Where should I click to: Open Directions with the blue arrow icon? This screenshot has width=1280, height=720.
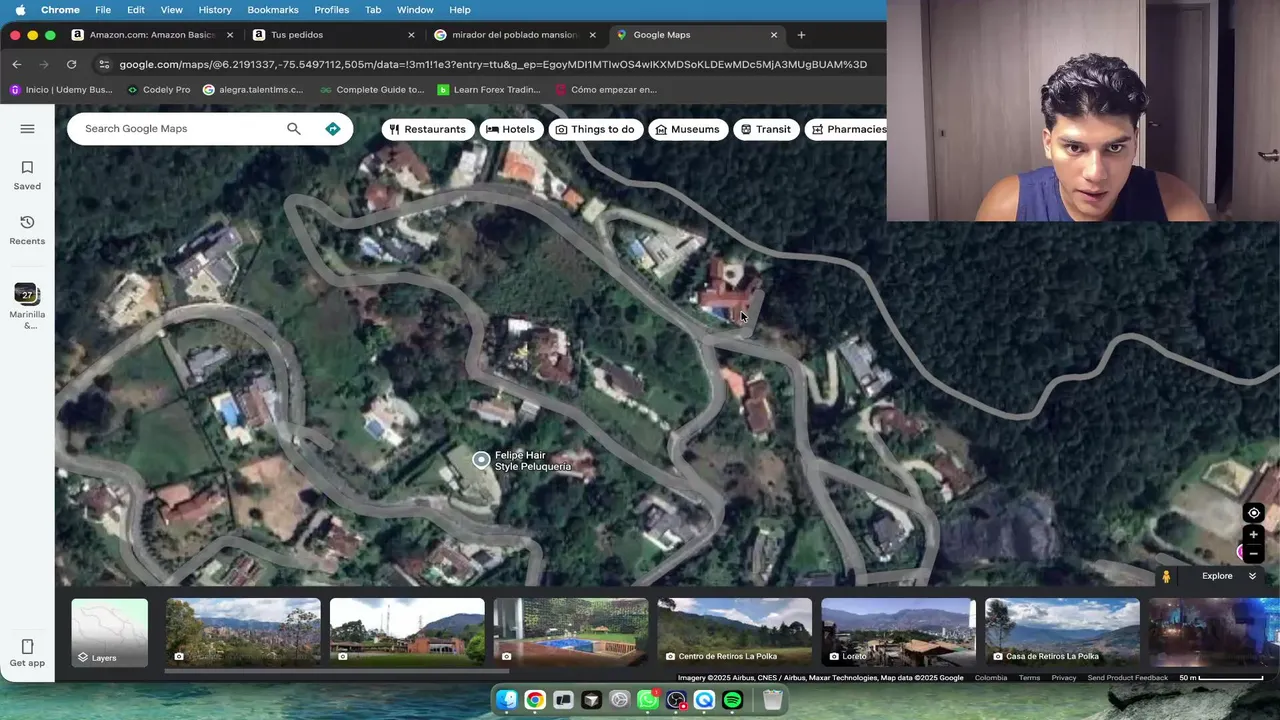click(333, 129)
